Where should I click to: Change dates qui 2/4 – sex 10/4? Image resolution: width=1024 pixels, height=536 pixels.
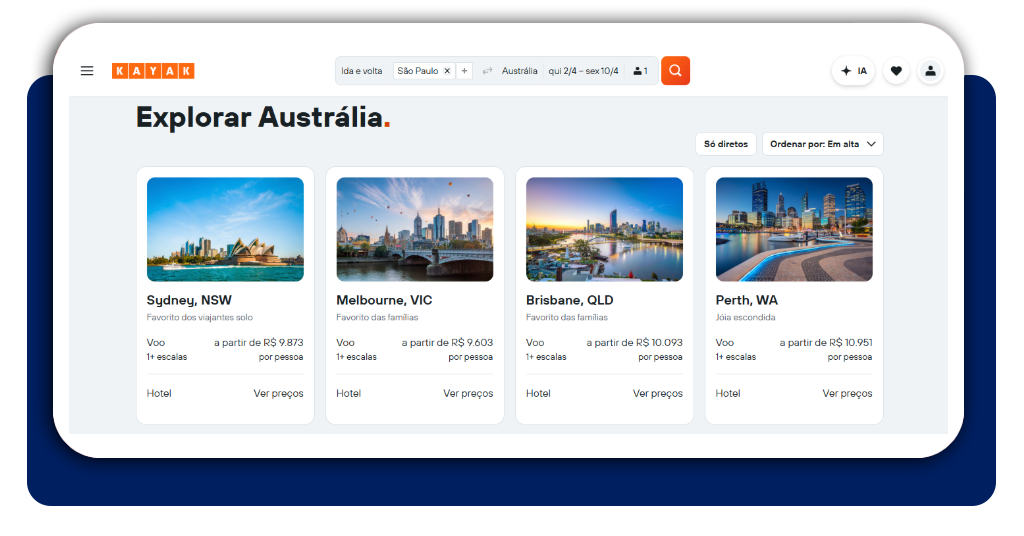coord(583,71)
